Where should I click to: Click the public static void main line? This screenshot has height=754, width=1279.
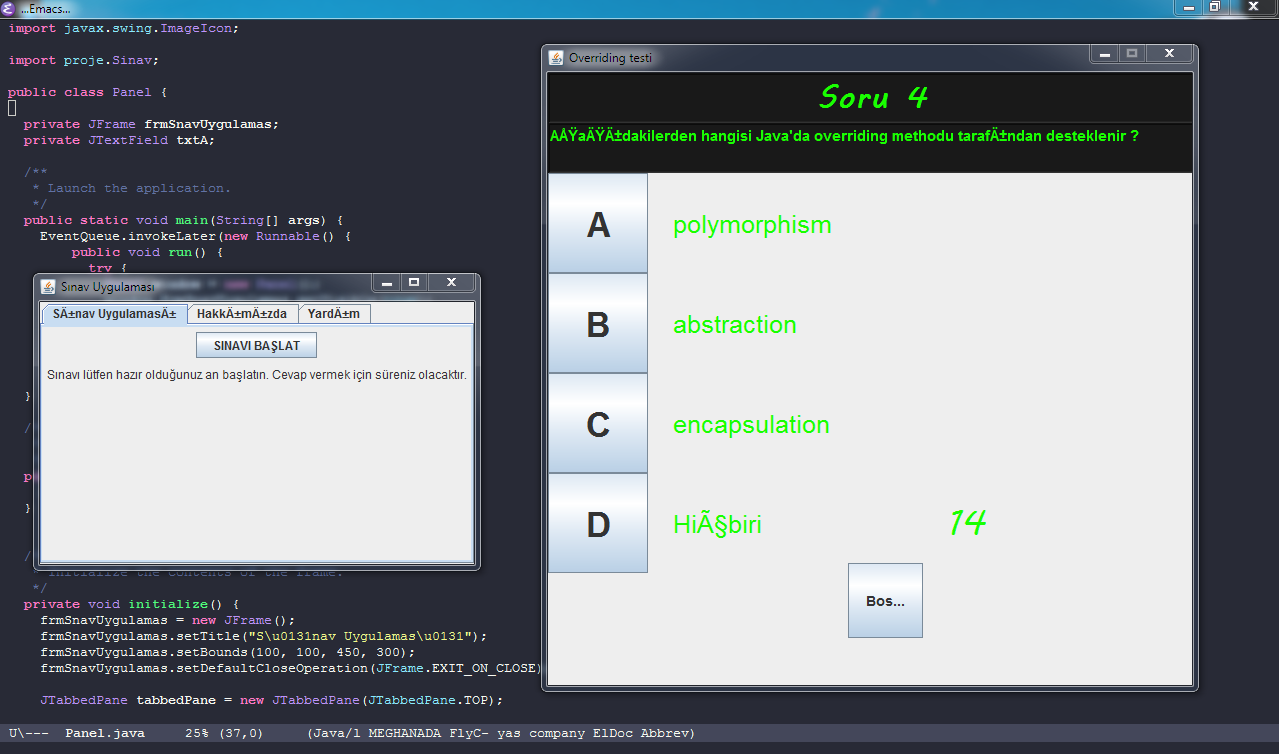pos(183,220)
